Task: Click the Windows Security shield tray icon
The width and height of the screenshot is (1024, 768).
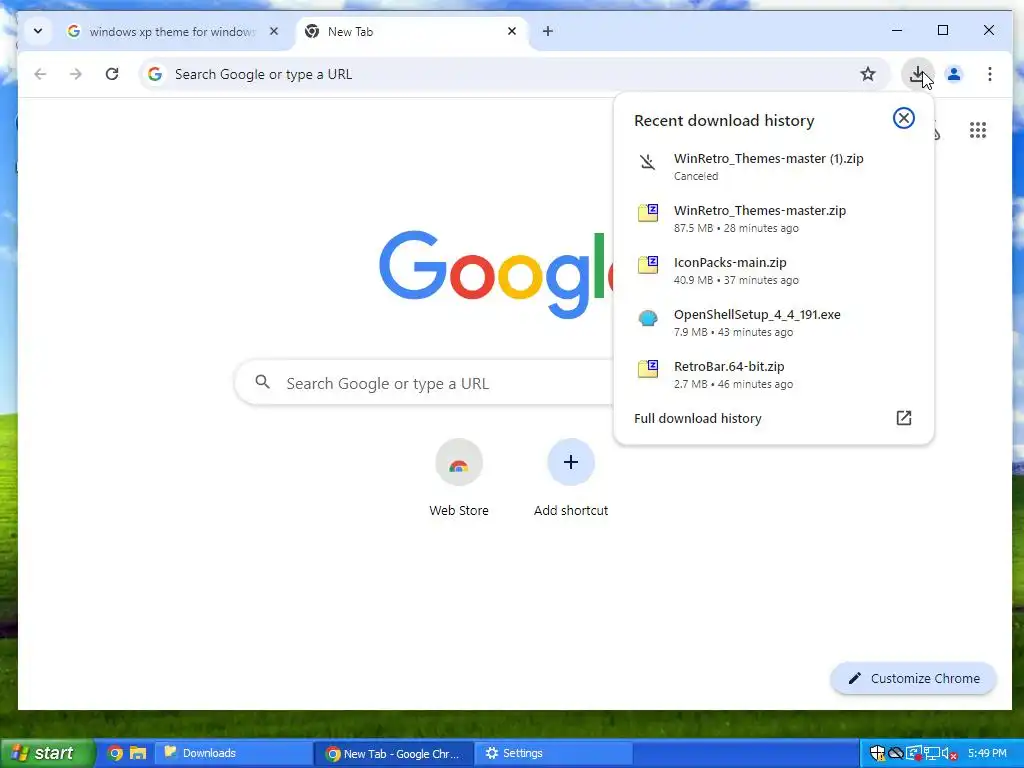Action: click(877, 754)
